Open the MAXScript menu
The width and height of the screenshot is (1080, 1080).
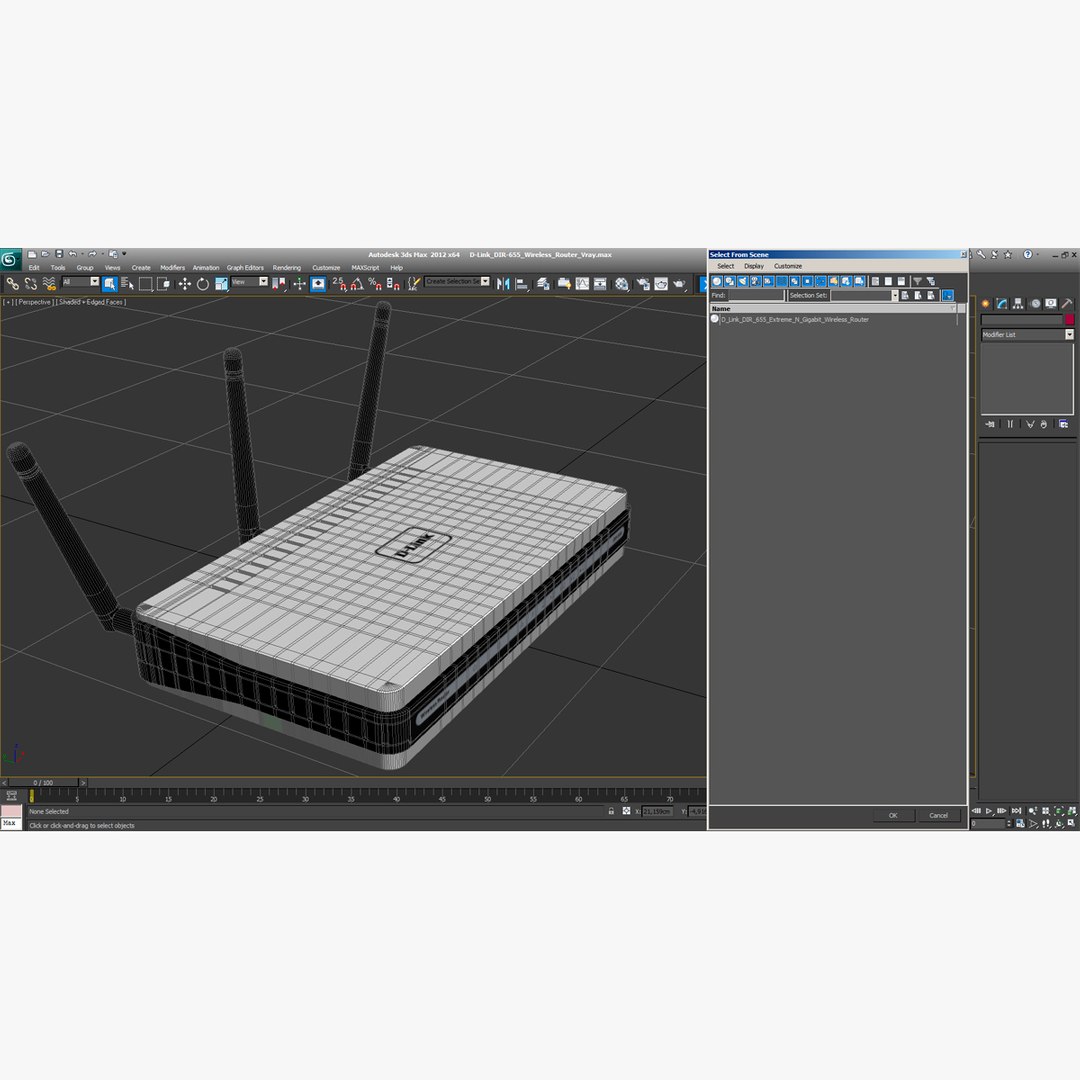tap(365, 268)
